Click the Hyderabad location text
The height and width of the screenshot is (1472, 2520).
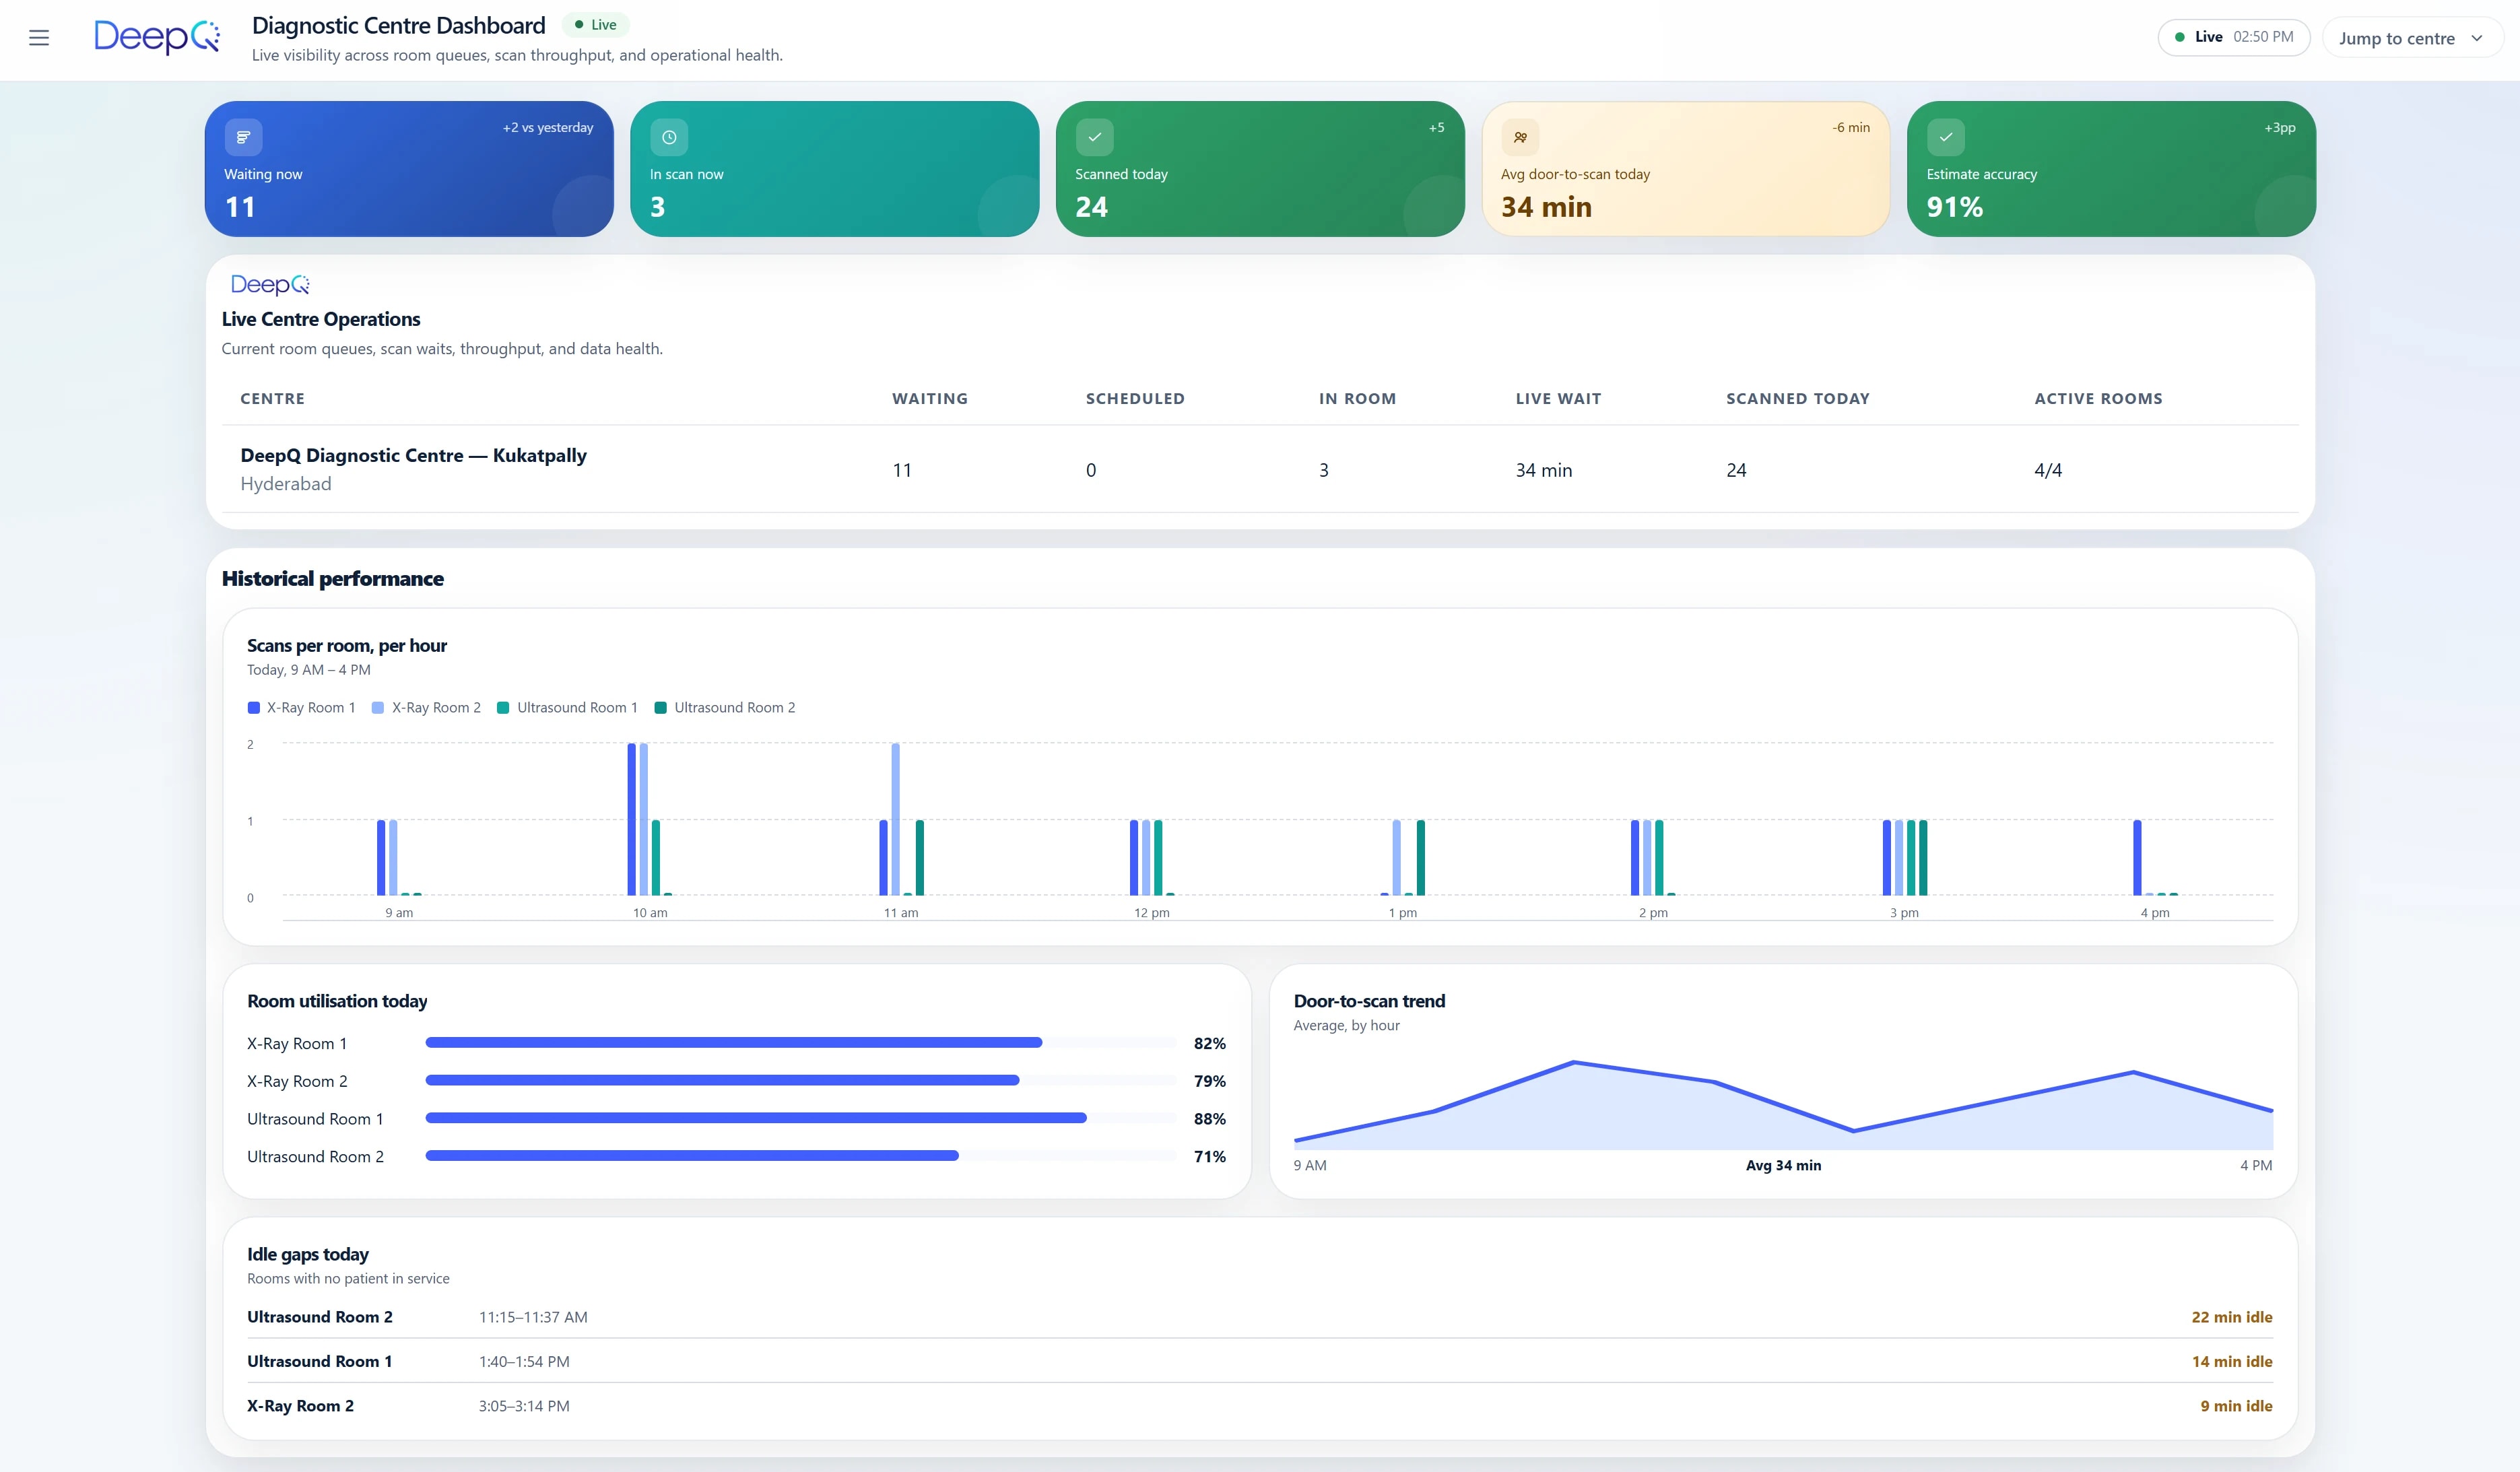pos(286,484)
